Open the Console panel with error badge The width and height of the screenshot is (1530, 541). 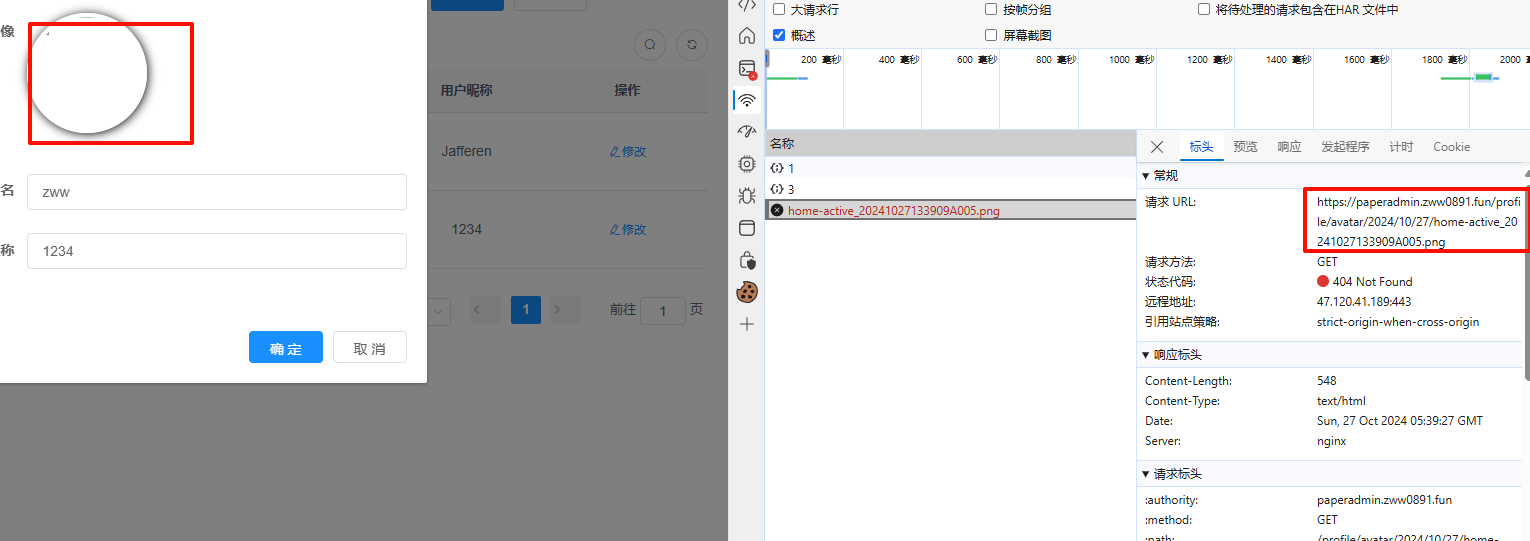pyautogui.click(x=746, y=69)
